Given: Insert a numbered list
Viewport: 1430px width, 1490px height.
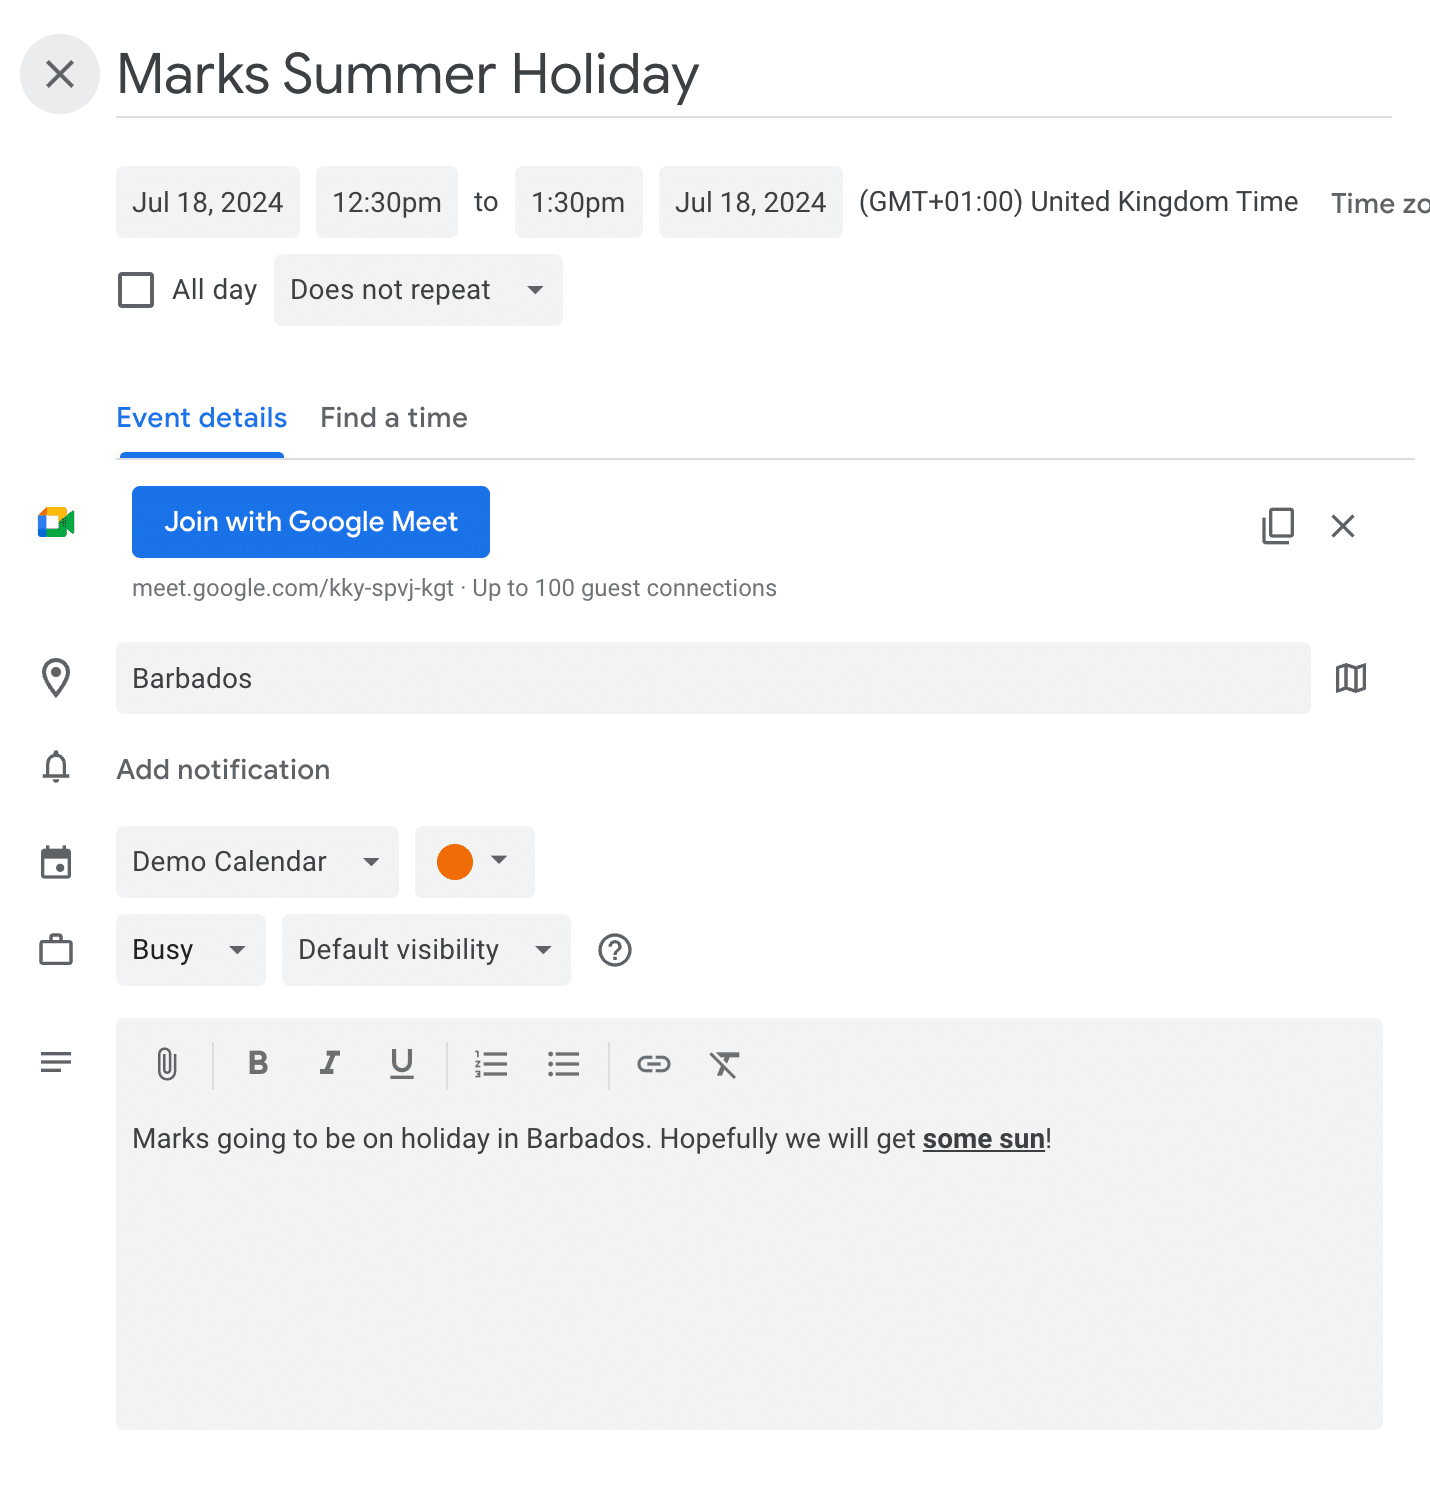Looking at the screenshot, I should point(491,1064).
